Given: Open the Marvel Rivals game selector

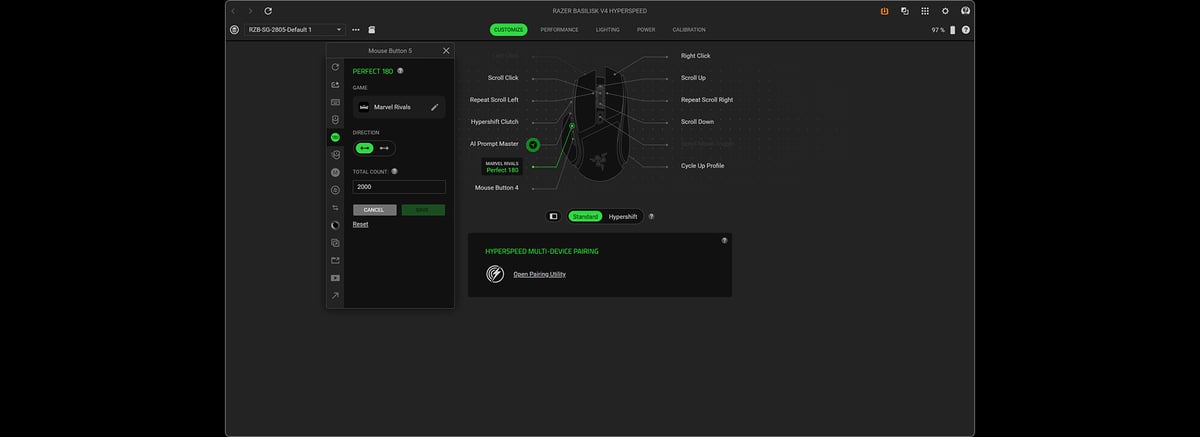Looking at the screenshot, I should 399,107.
